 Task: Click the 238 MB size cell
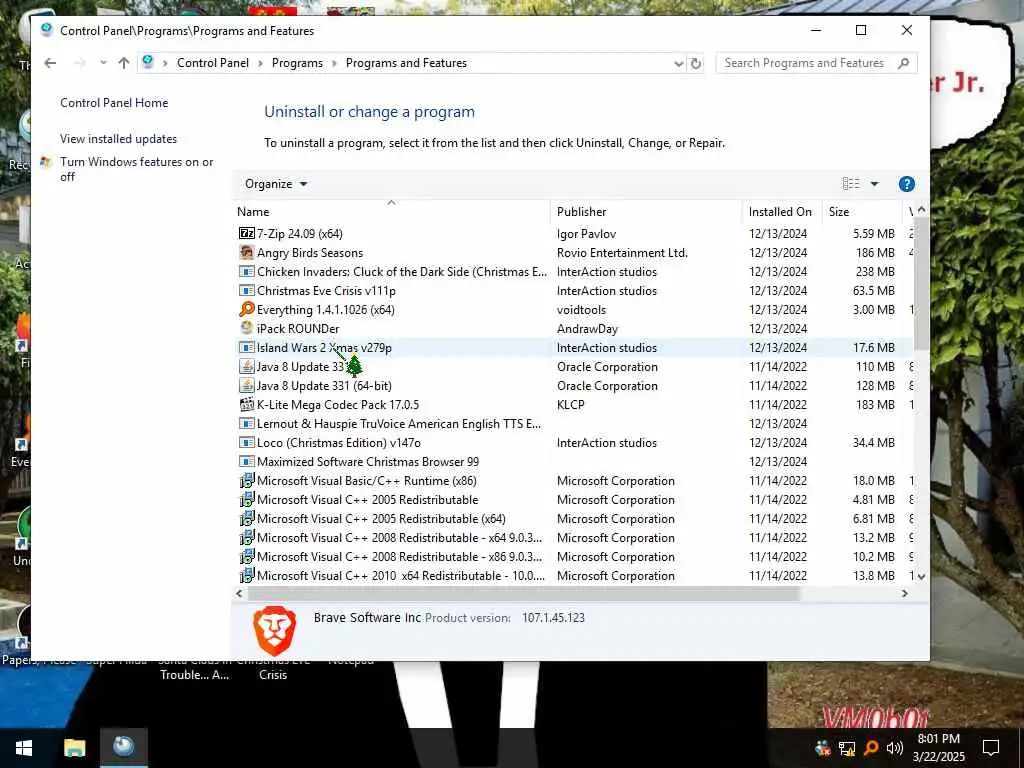[875, 271]
